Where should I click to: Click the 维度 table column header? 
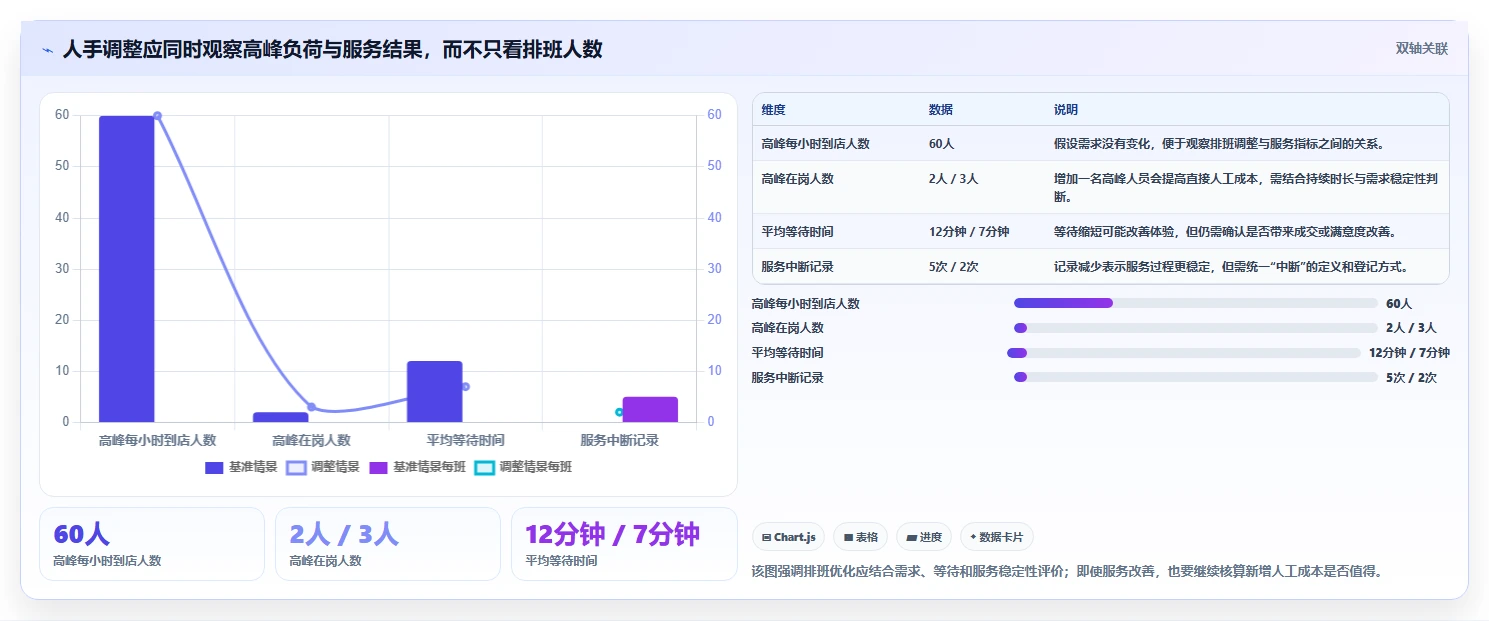(773, 110)
